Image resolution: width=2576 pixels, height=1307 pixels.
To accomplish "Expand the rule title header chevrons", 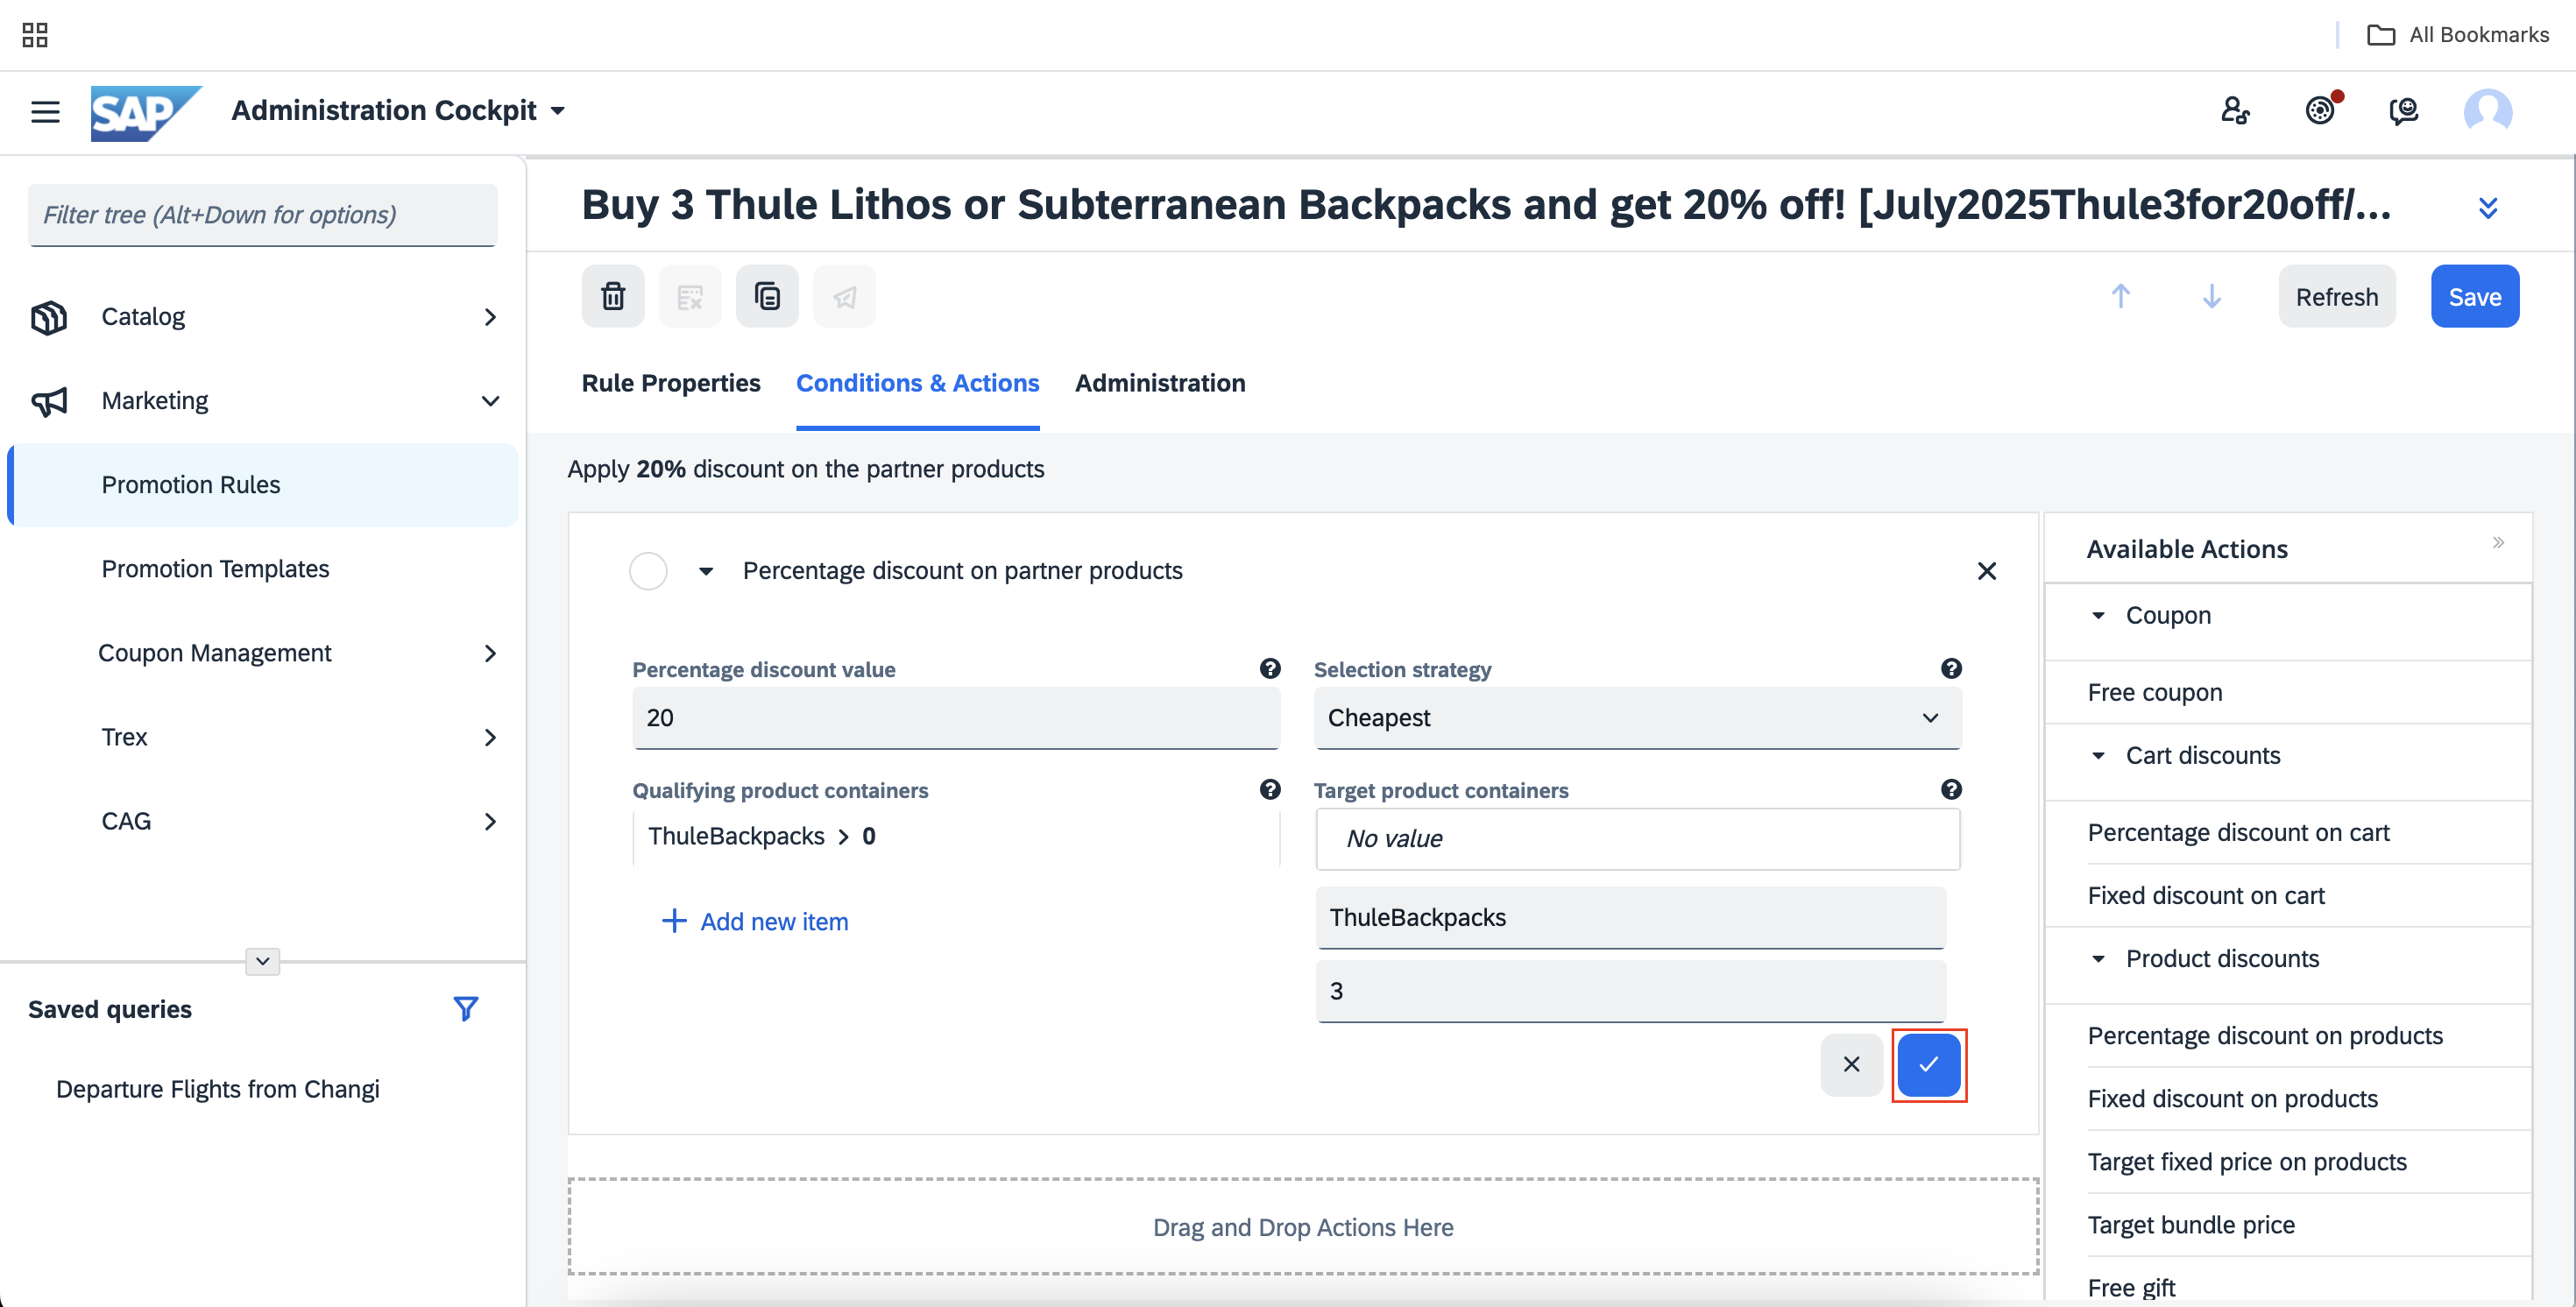I will coord(2488,207).
